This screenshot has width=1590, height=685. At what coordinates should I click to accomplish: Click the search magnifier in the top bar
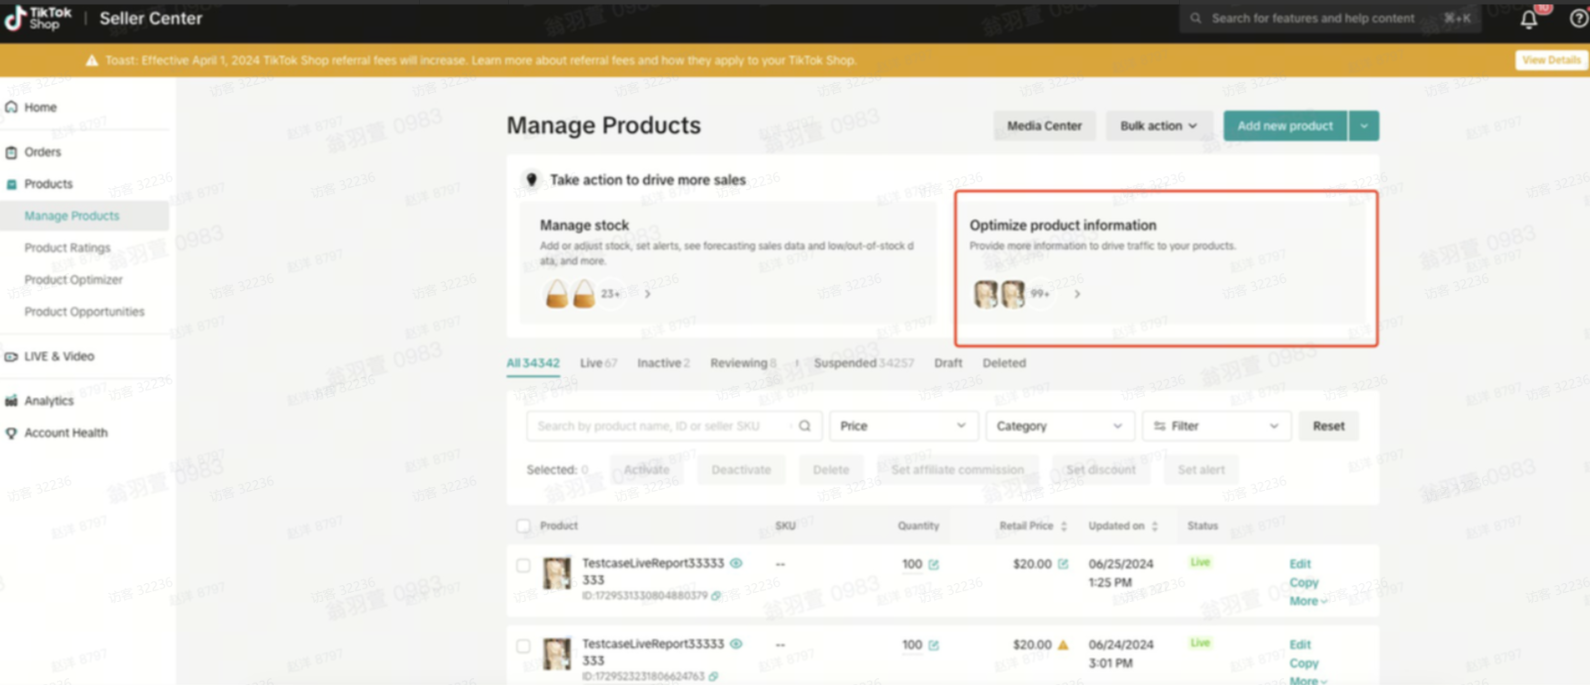1195,18
